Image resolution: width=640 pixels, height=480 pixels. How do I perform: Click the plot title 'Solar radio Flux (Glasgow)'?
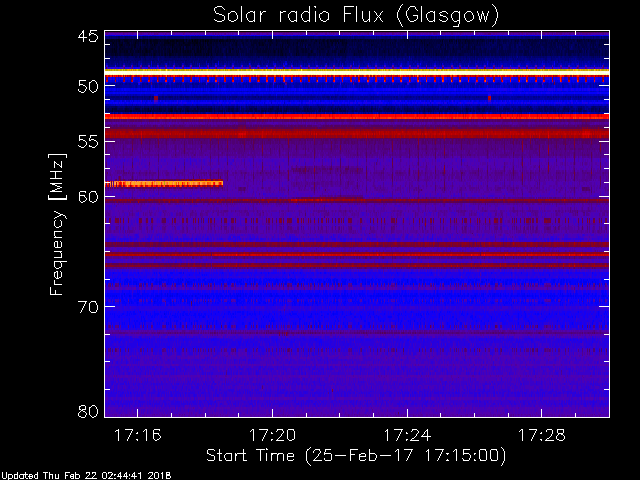356,15
